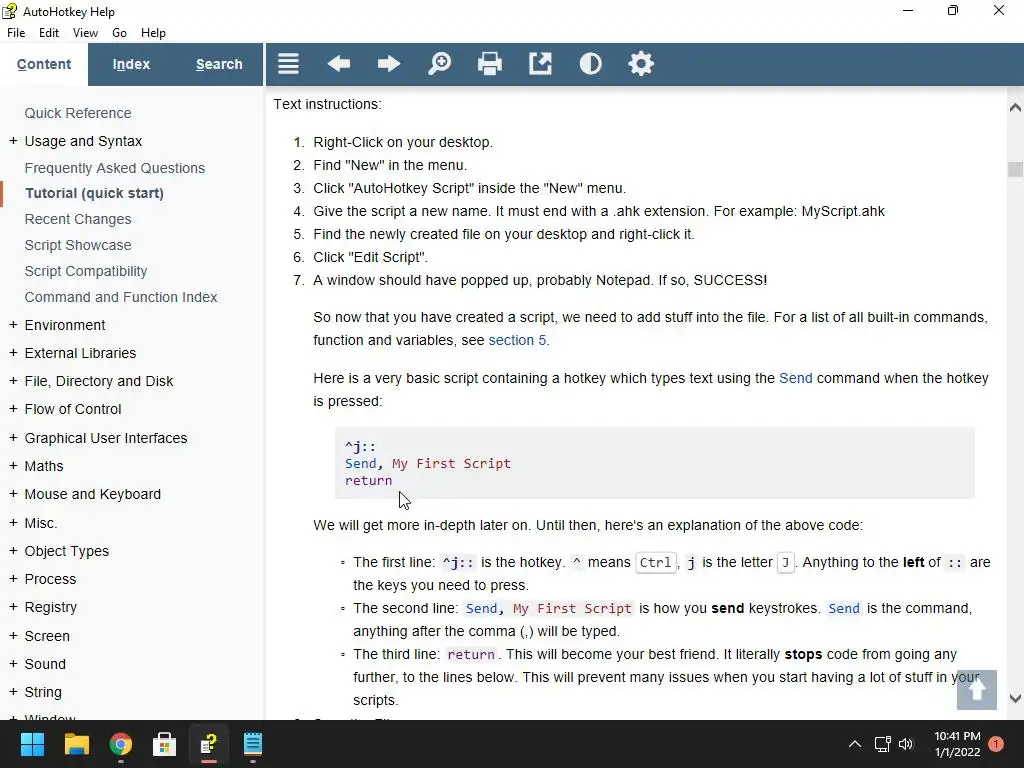Switch to the Index tab
Screen dimensions: 1024x768
[x=131, y=64]
